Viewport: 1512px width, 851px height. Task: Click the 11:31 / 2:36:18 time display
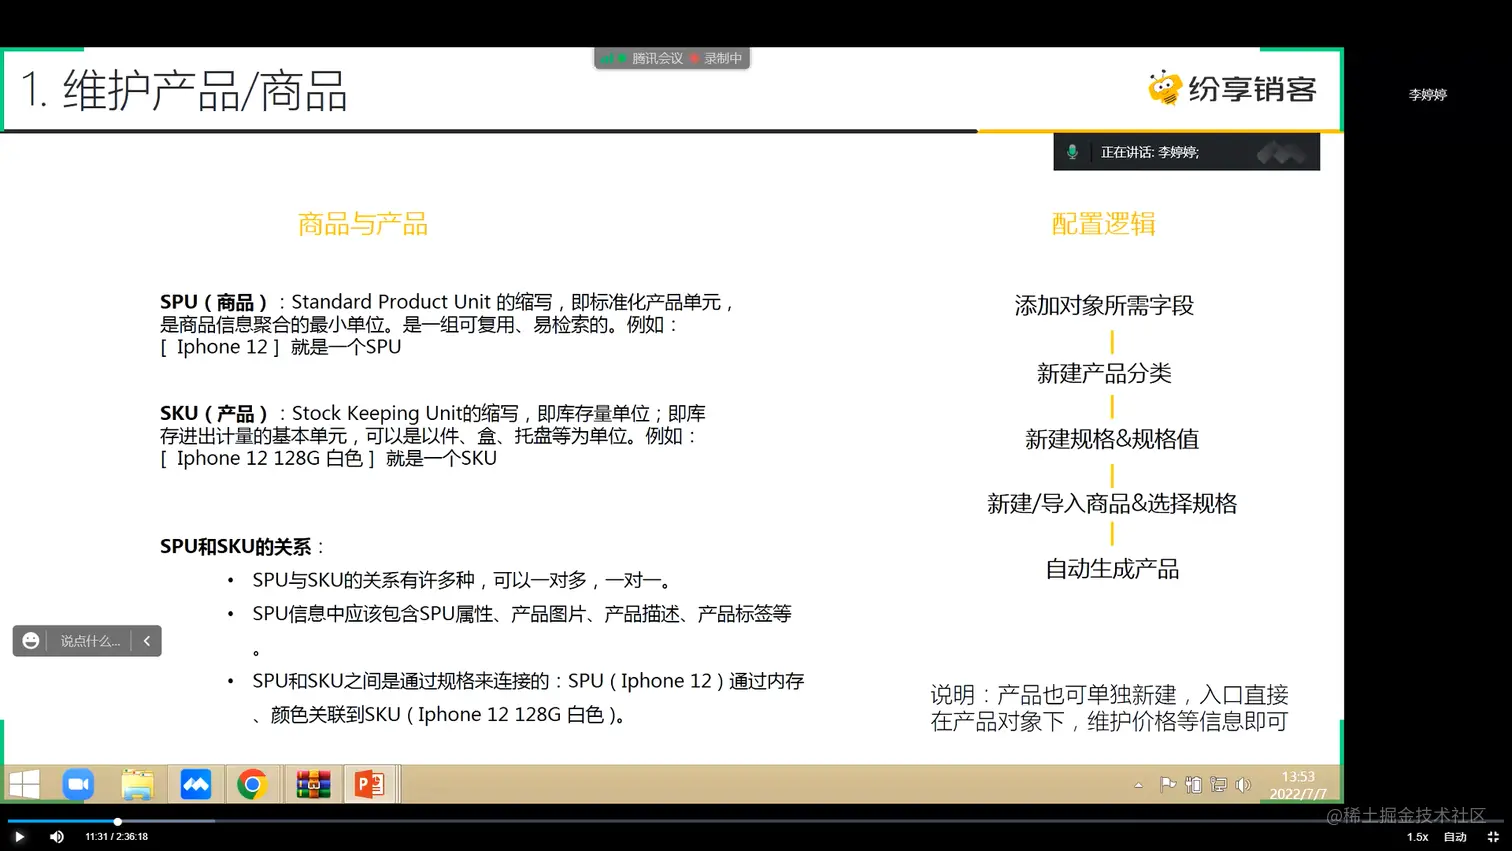tap(116, 837)
